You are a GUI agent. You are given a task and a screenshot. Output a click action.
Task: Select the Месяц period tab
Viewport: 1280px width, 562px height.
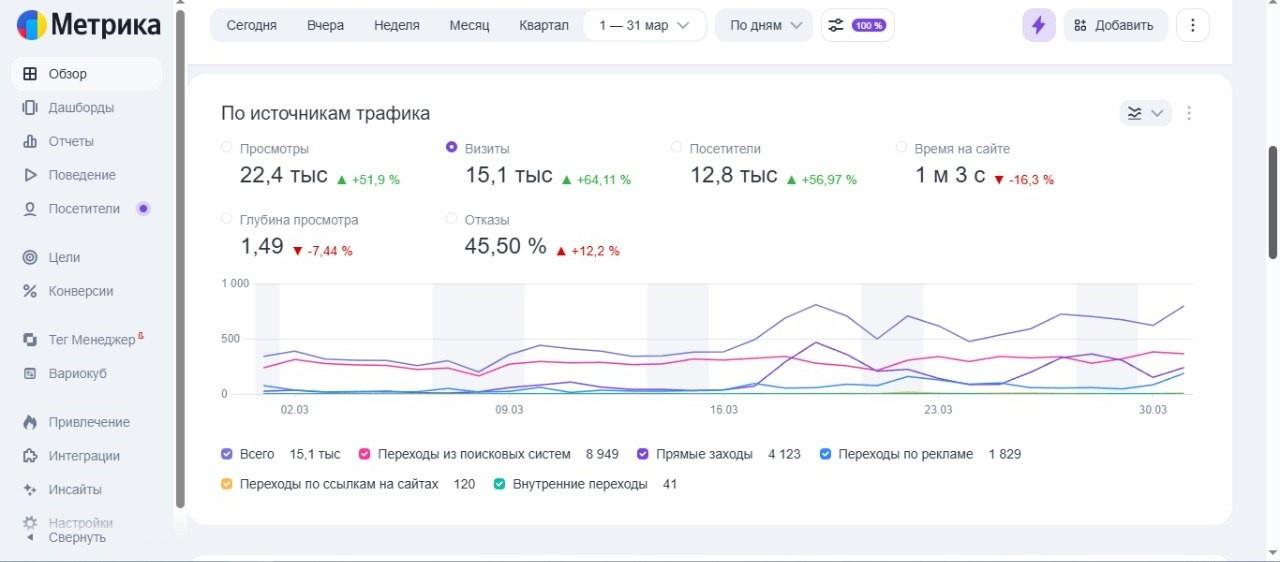pyautogui.click(x=469, y=25)
